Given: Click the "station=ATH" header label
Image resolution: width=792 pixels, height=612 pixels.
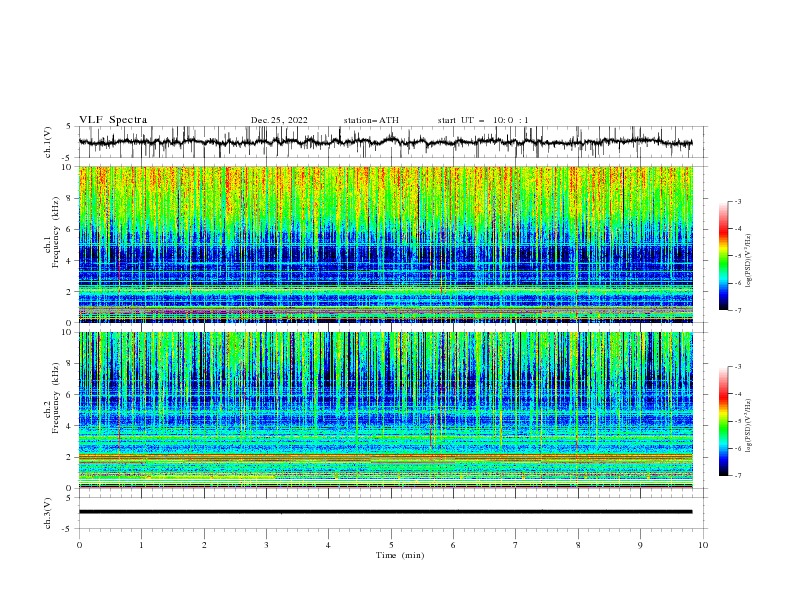Looking at the screenshot, I should (371, 120).
